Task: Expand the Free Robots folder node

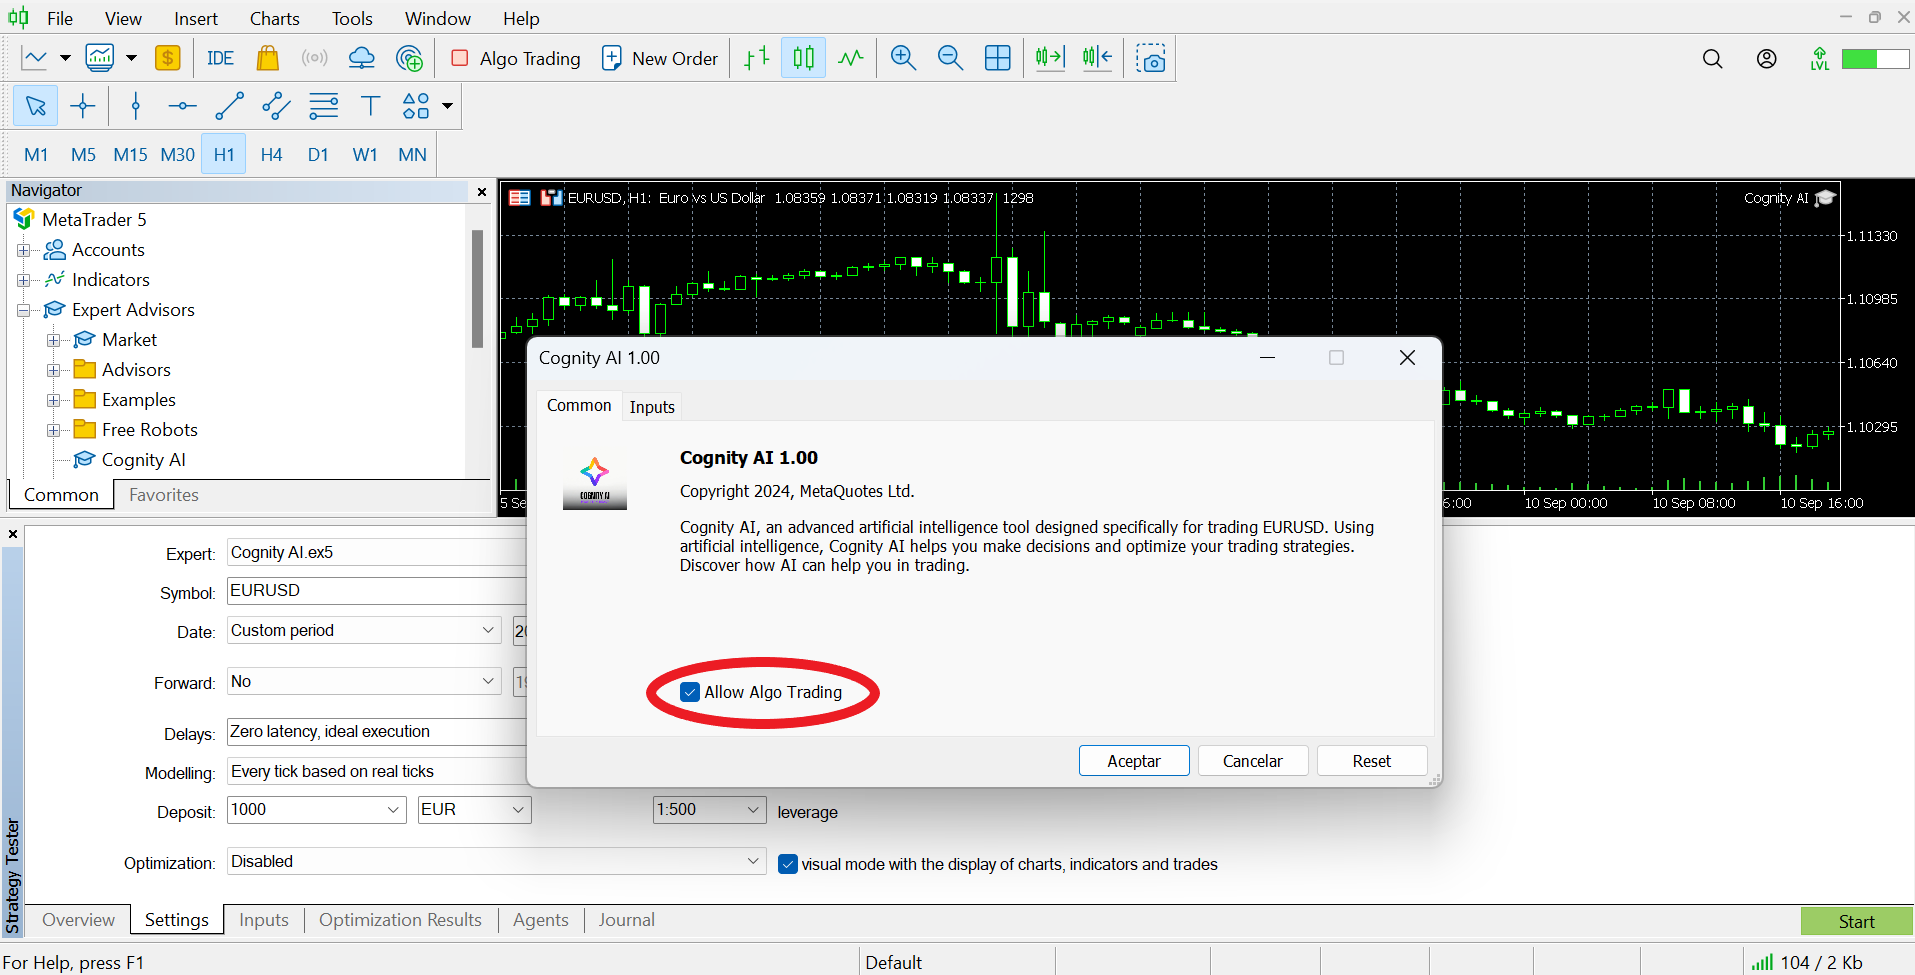Action: click(53, 430)
